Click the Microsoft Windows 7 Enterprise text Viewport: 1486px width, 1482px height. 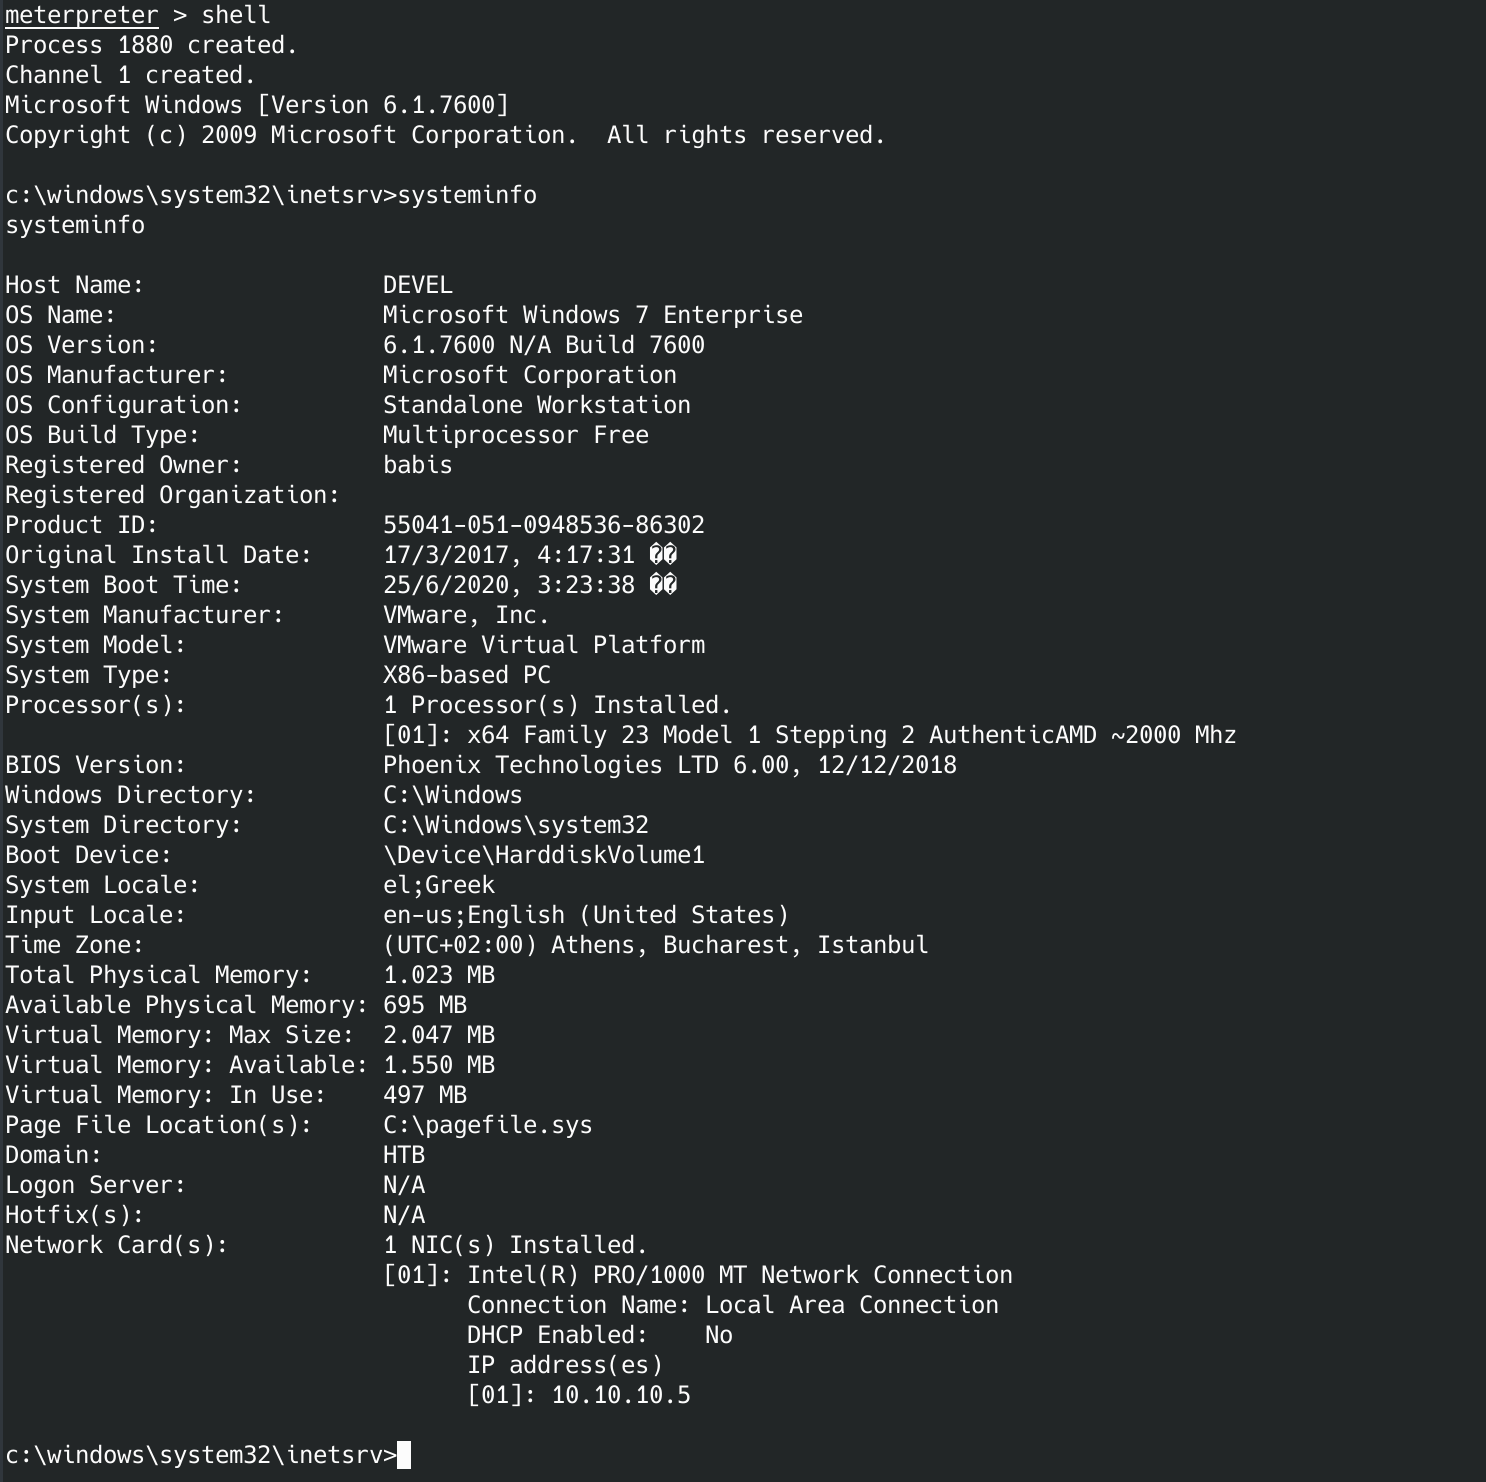(592, 315)
